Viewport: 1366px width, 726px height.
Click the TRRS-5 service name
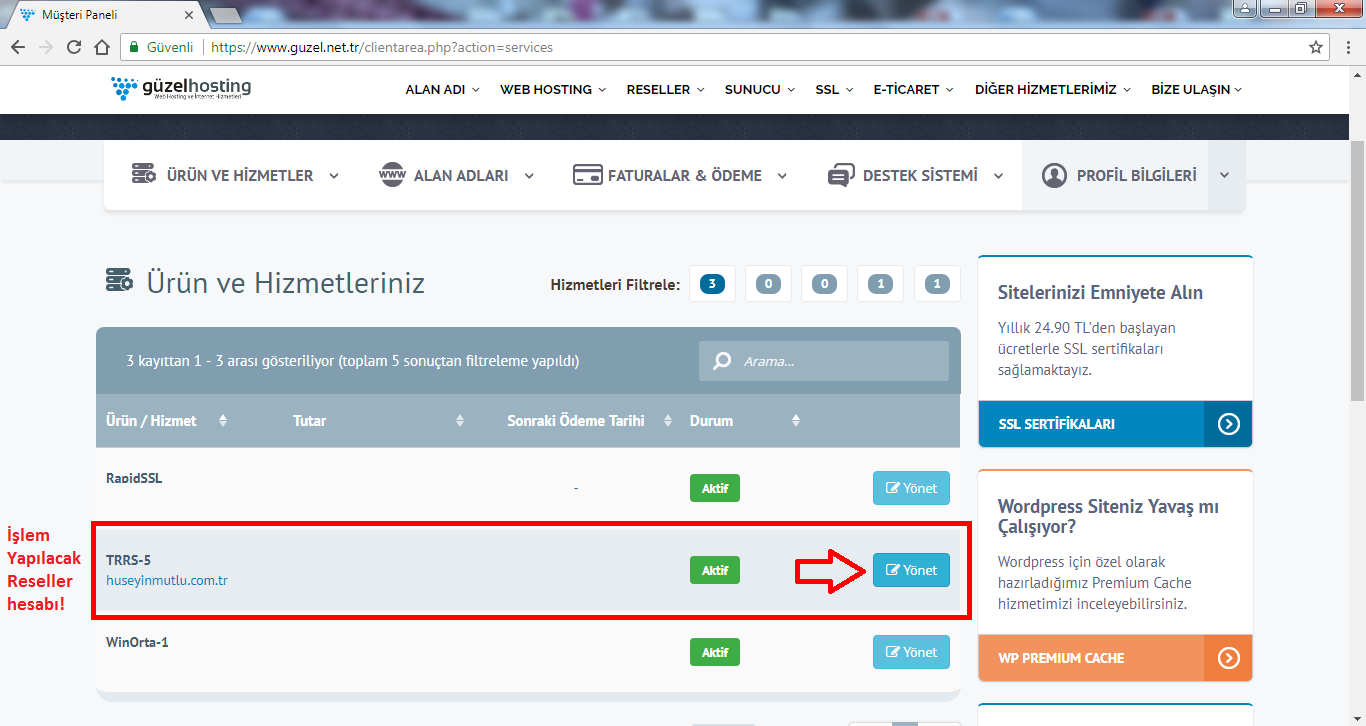click(128, 560)
